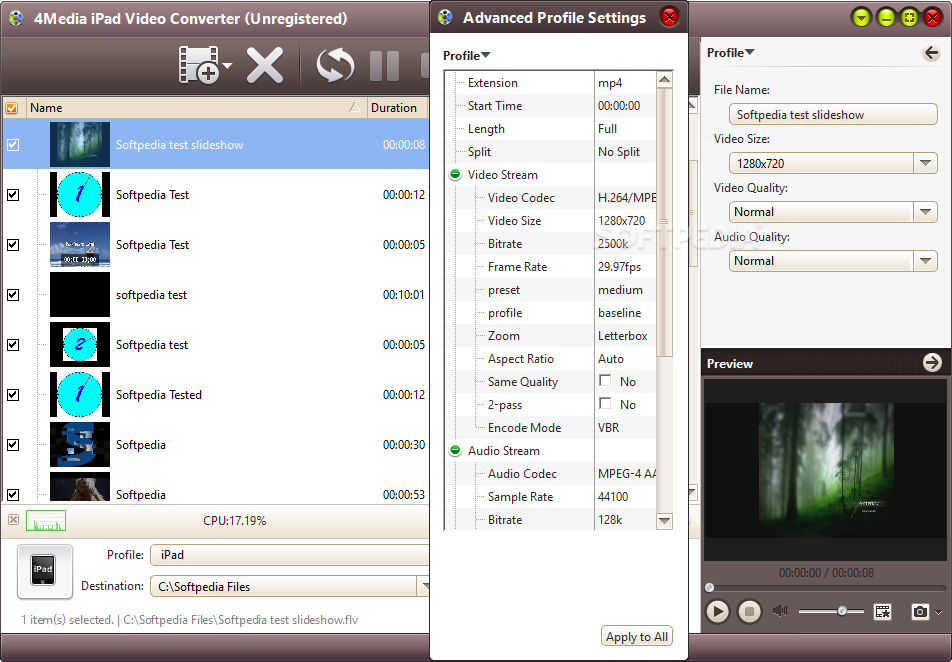Image resolution: width=952 pixels, height=662 pixels.
Task: Stop the preview playback
Action: (x=750, y=611)
